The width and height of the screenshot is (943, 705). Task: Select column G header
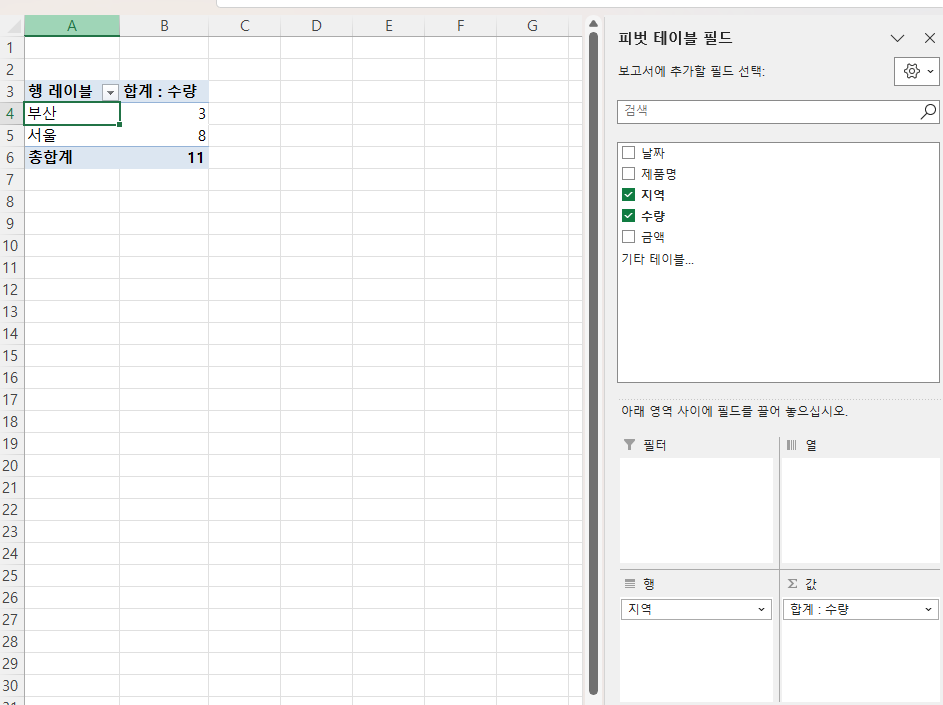click(x=532, y=26)
